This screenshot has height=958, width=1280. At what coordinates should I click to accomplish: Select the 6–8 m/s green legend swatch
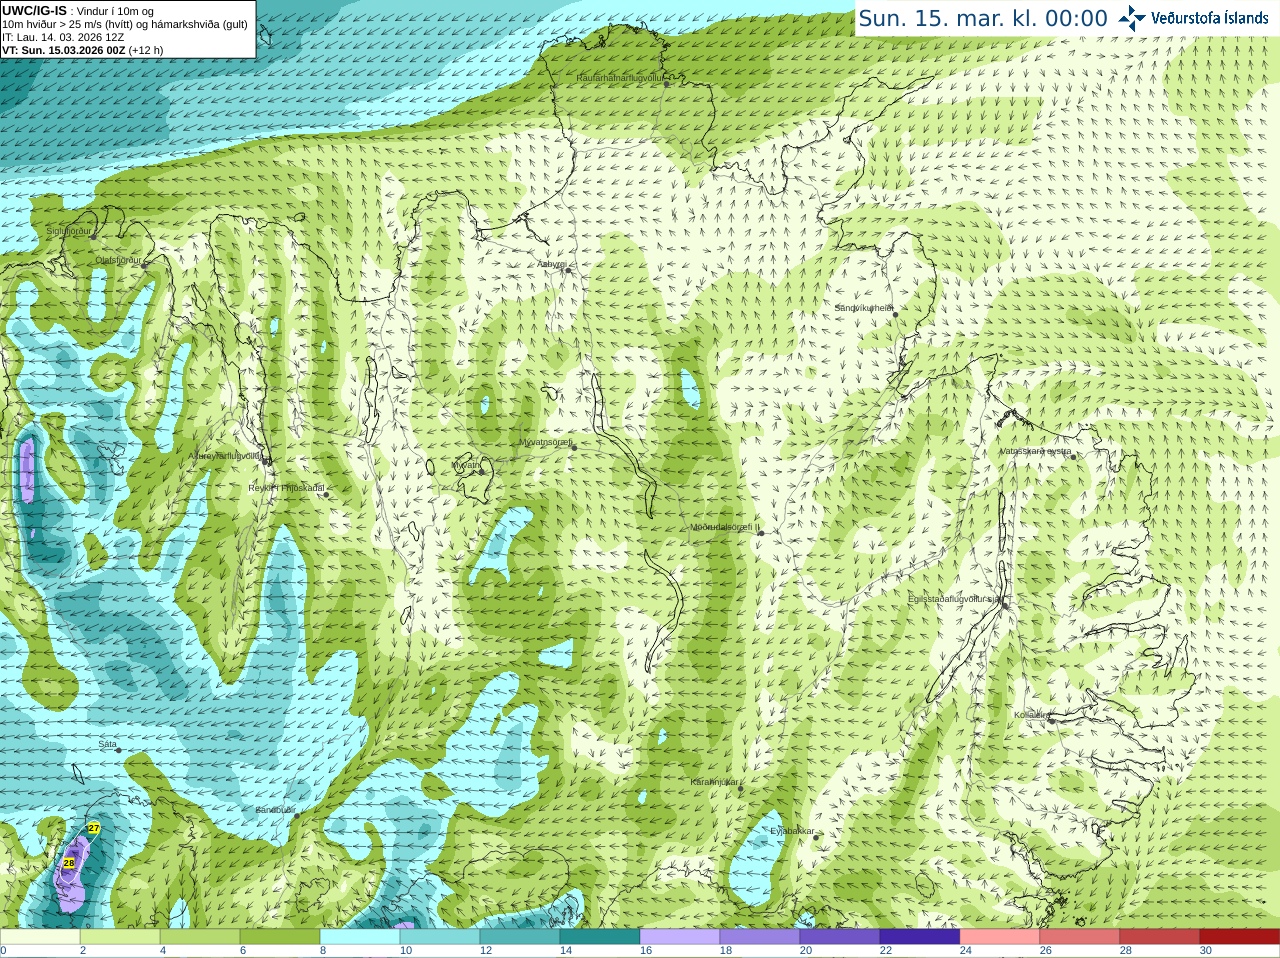coord(280,937)
